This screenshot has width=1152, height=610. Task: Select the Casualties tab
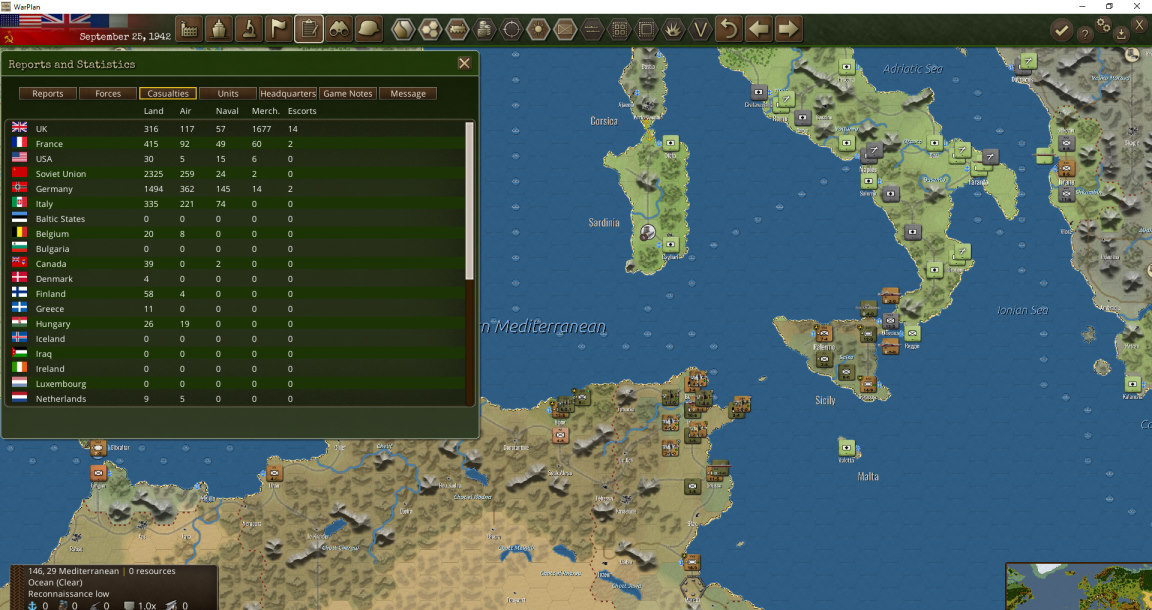point(168,93)
